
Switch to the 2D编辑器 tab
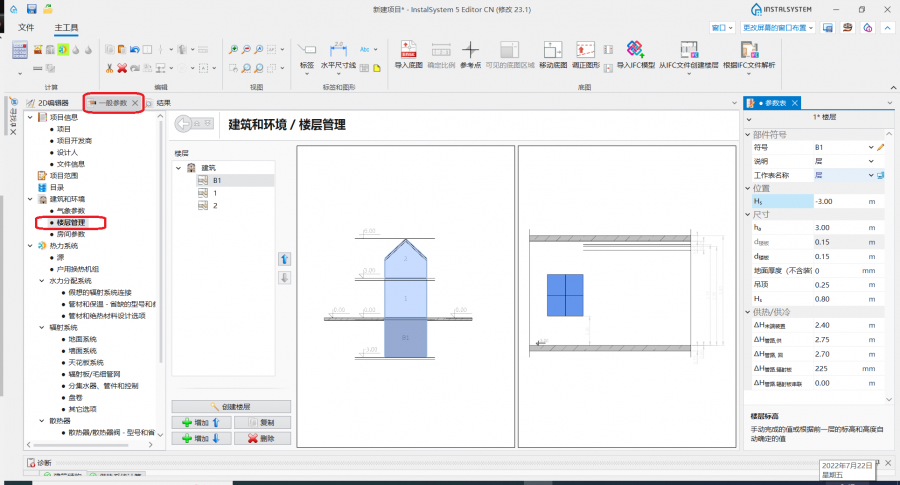tap(50, 102)
